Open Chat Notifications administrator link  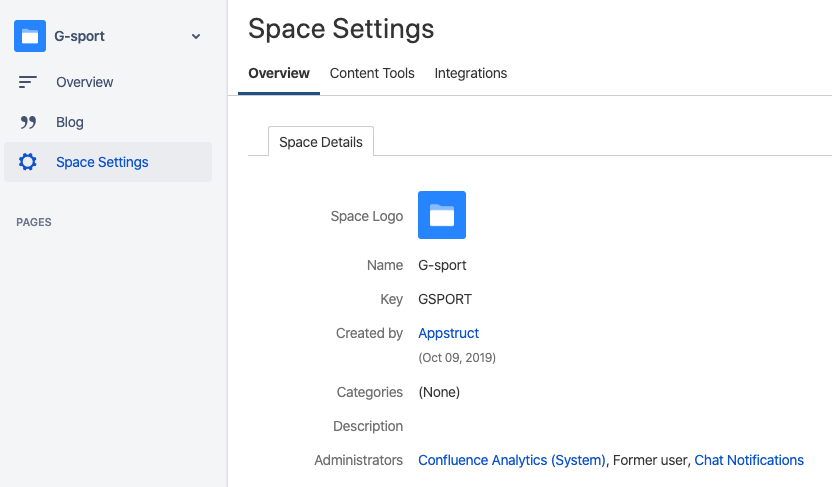(749, 460)
